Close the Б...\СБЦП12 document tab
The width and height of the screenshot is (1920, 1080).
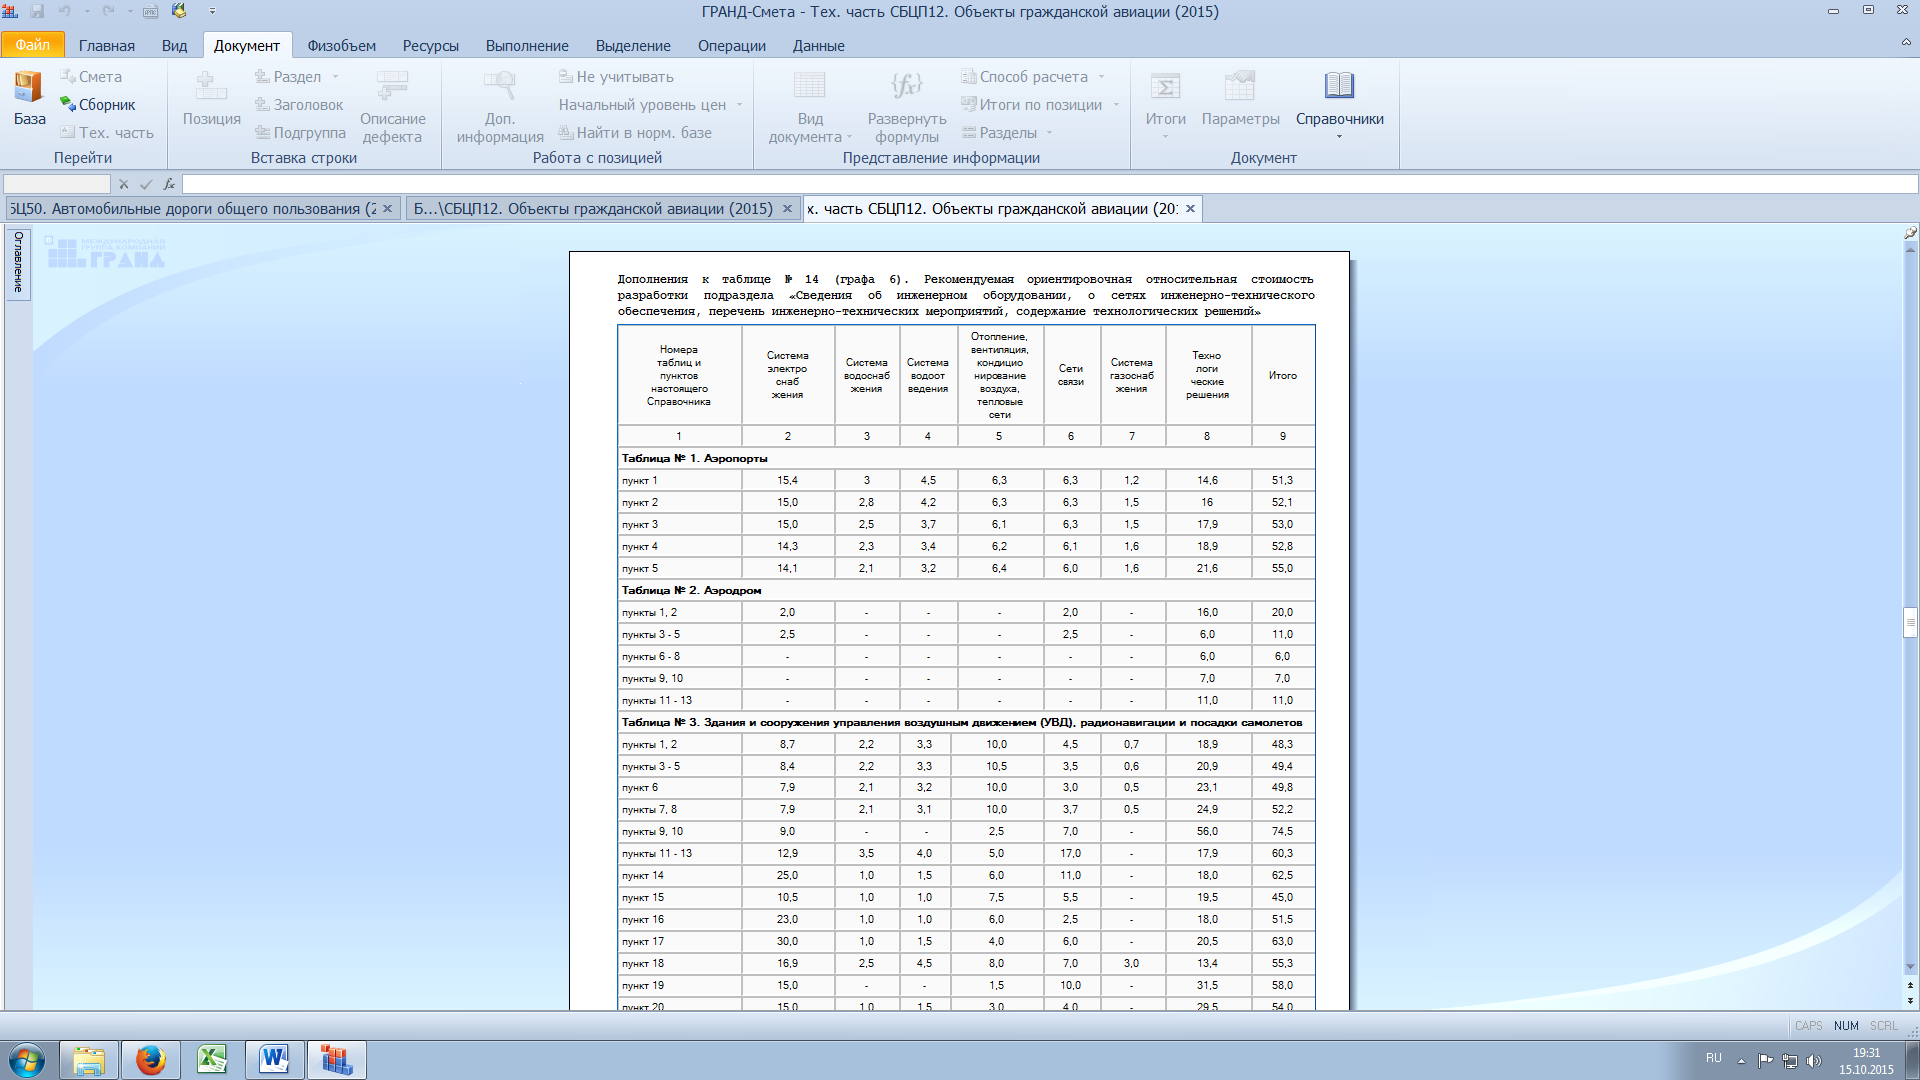click(x=787, y=208)
